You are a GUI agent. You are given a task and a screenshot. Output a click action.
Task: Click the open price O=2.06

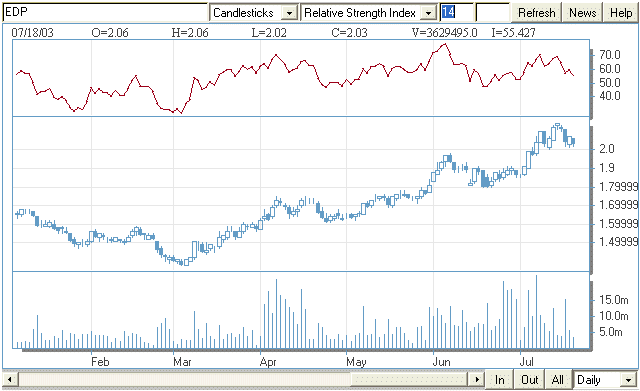click(110, 33)
